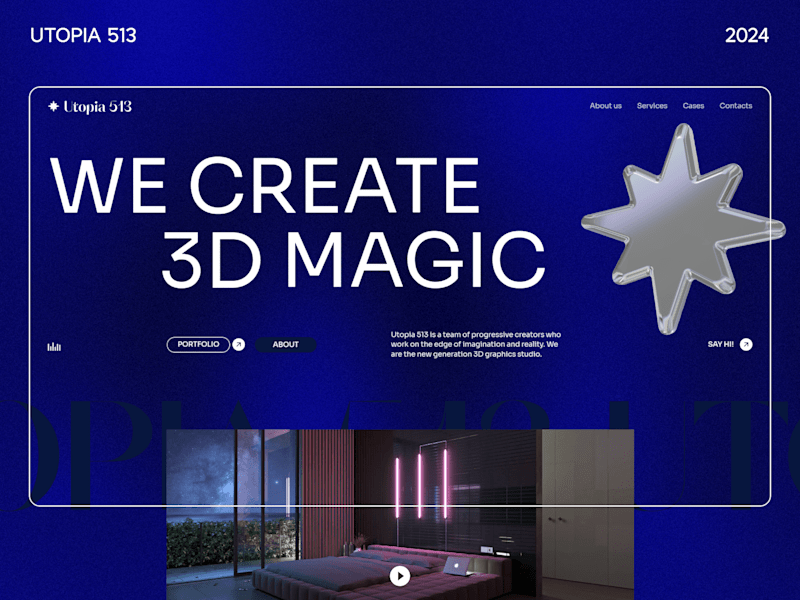This screenshot has width=800, height=600.
Task: Click the UTOPIA 513 title text
Action: [x=83, y=35]
